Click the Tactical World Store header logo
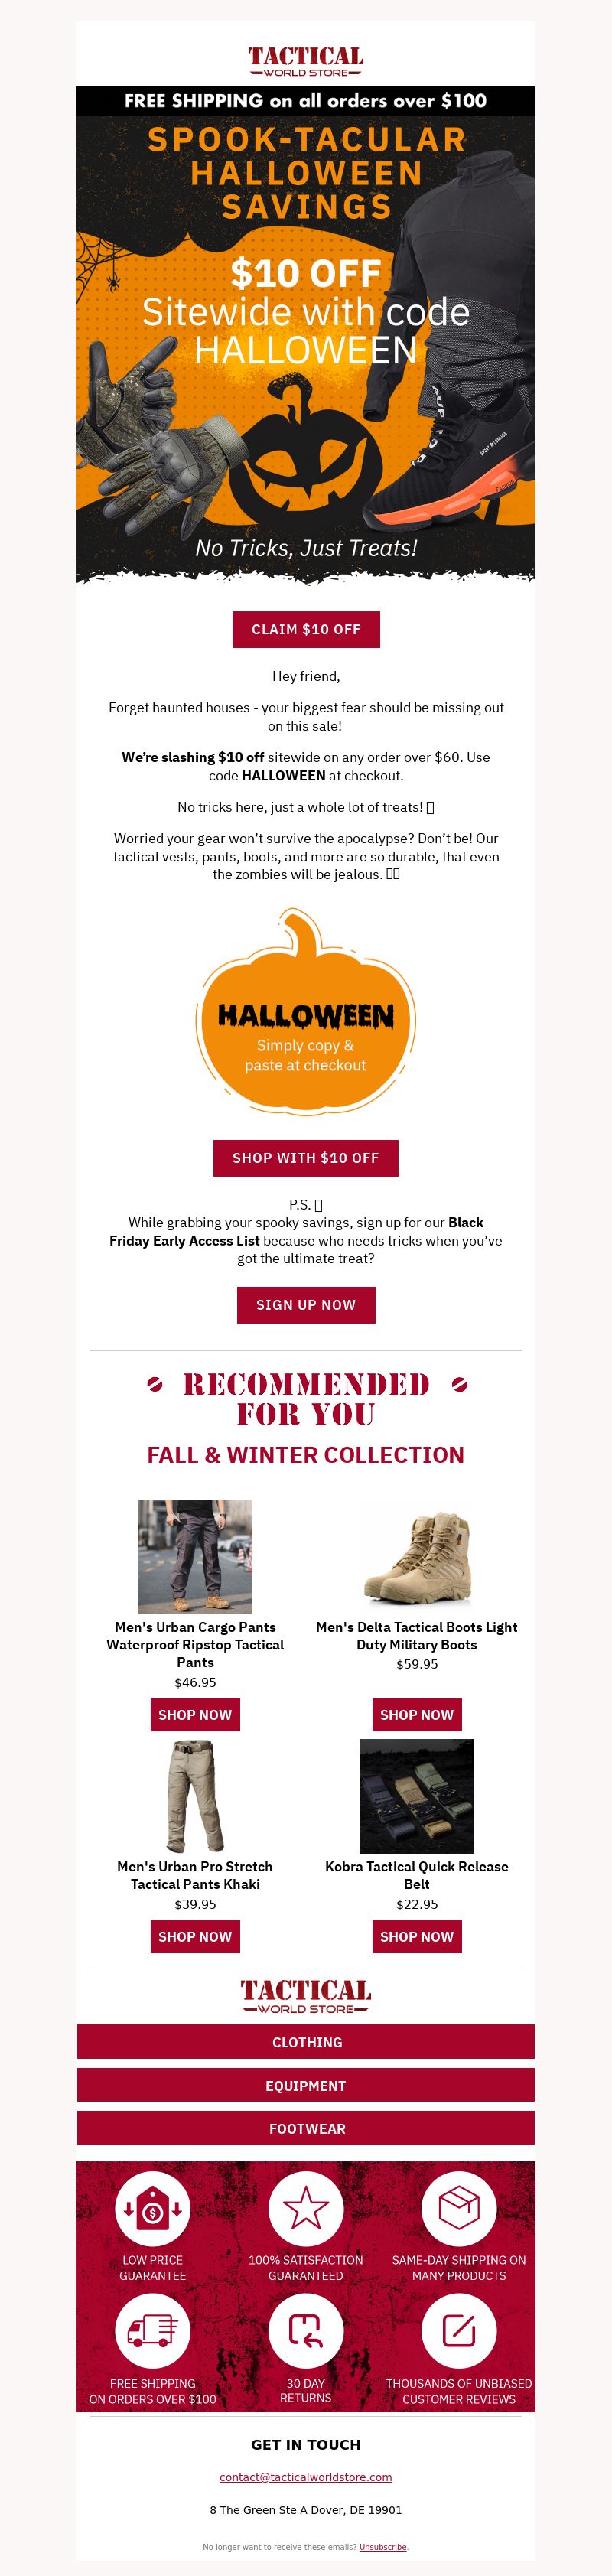This screenshot has height=2576, width=612. point(306,61)
